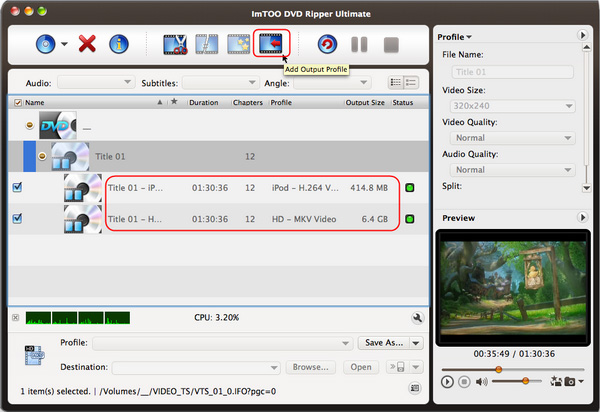Click the red X remove button
Image resolution: width=600 pixels, height=412 pixels.
(87, 44)
